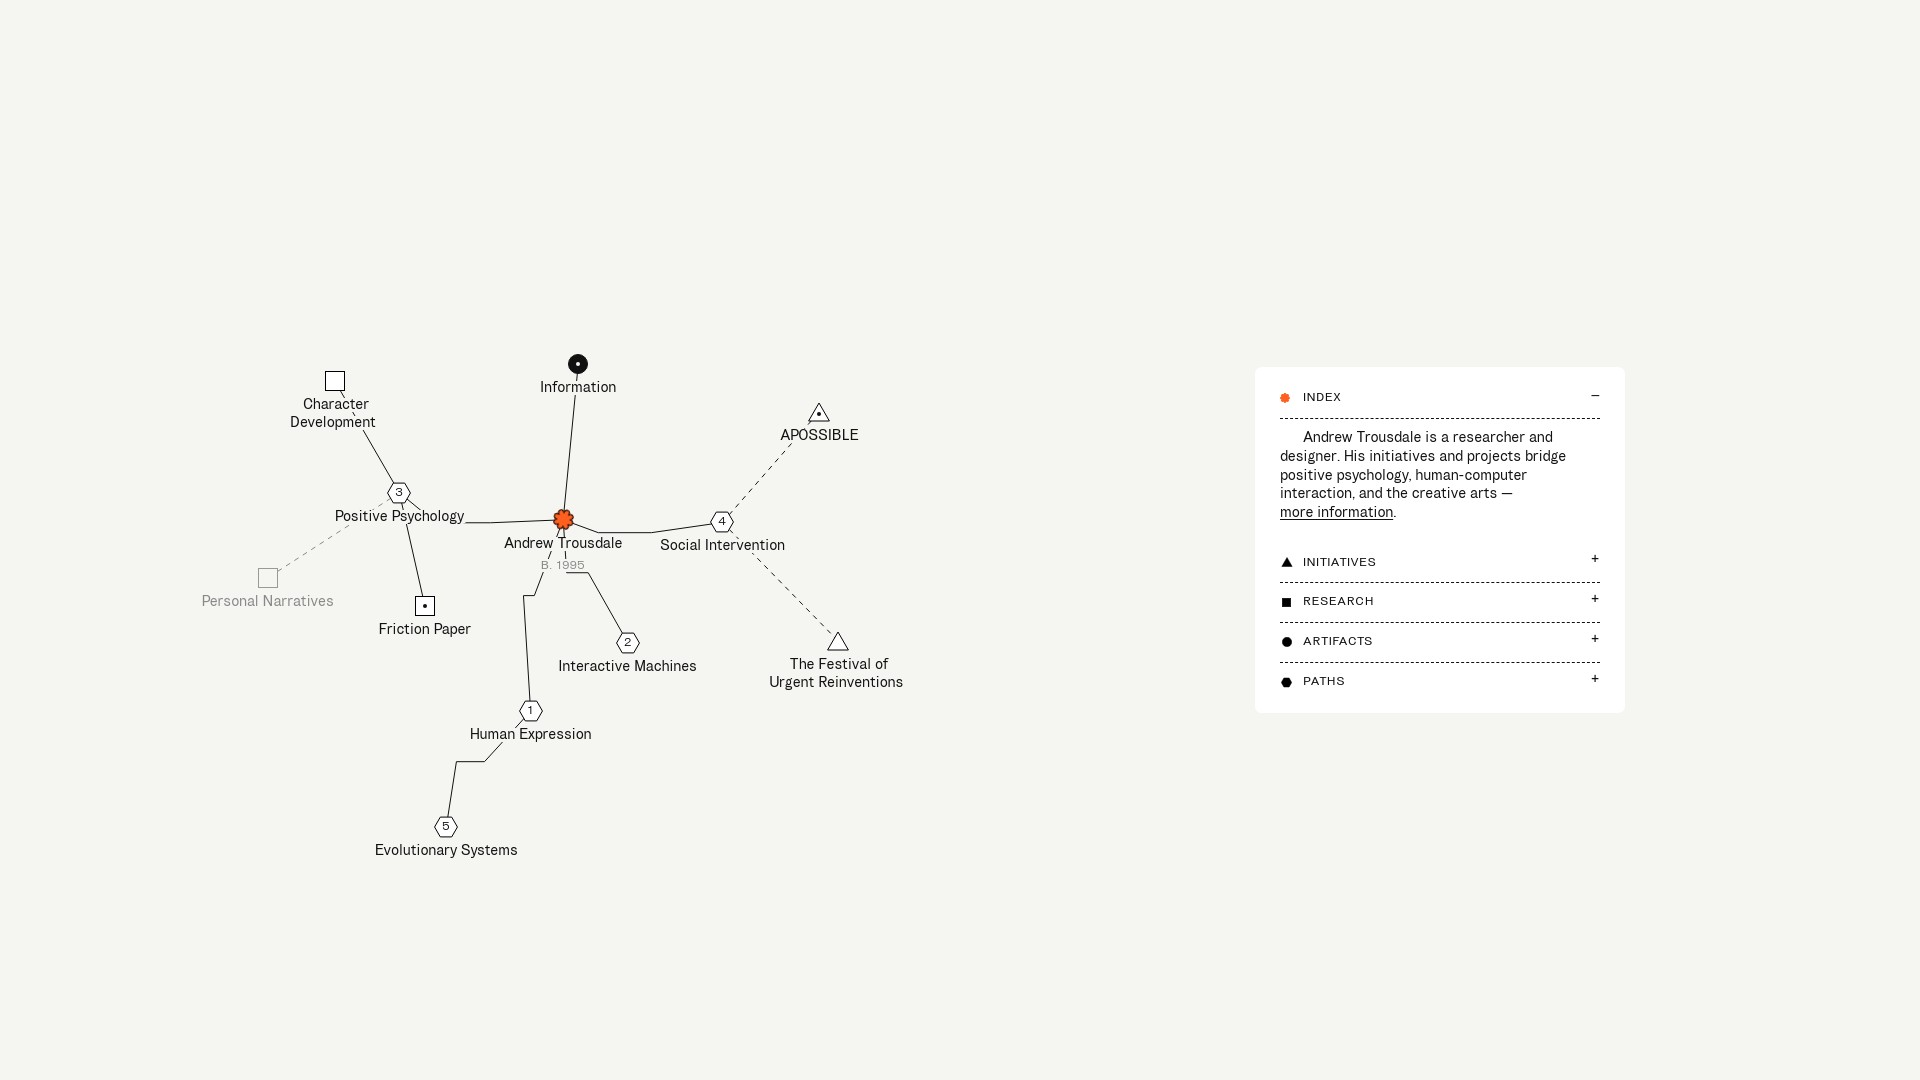1920x1080 pixels.
Task: Select hexagon node 4 Social Intervention
Action: pos(722,522)
